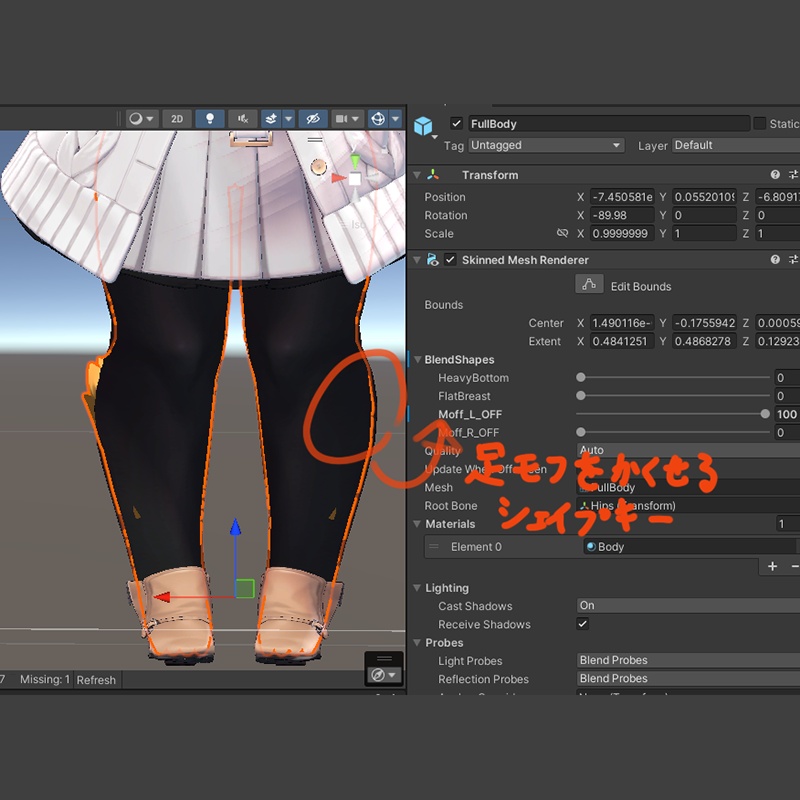The width and height of the screenshot is (800, 800).
Task: Toggle scene effects layers button
Action: pos(271,119)
